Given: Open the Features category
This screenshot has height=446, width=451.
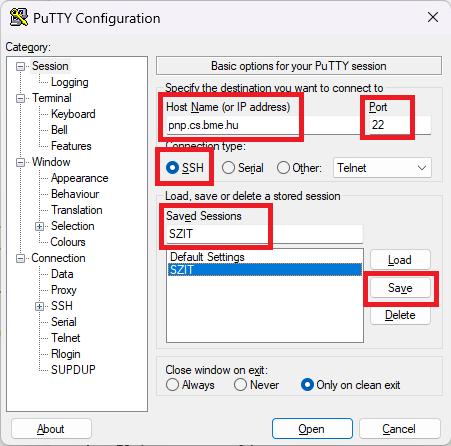Looking at the screenshot, I should click(x=71, y=146).
